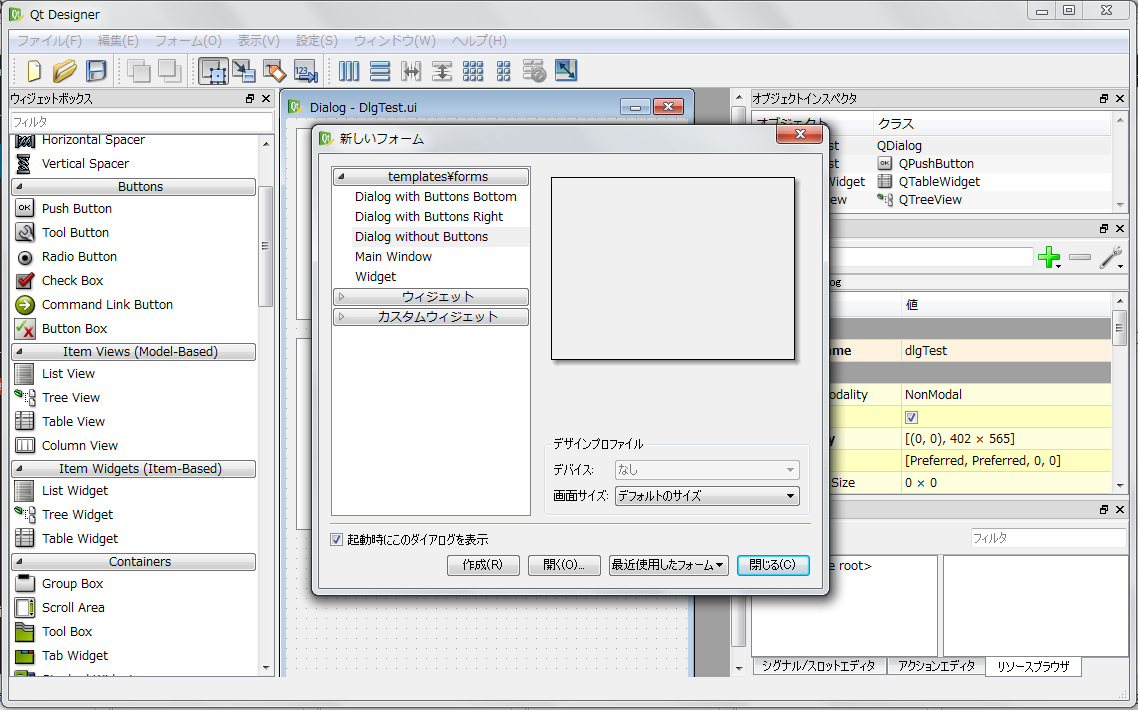Image resolution: width=1138 pixels, height=710 pixels.
Task: Apply the Lay Out in Grid icon
Action: 473,70
